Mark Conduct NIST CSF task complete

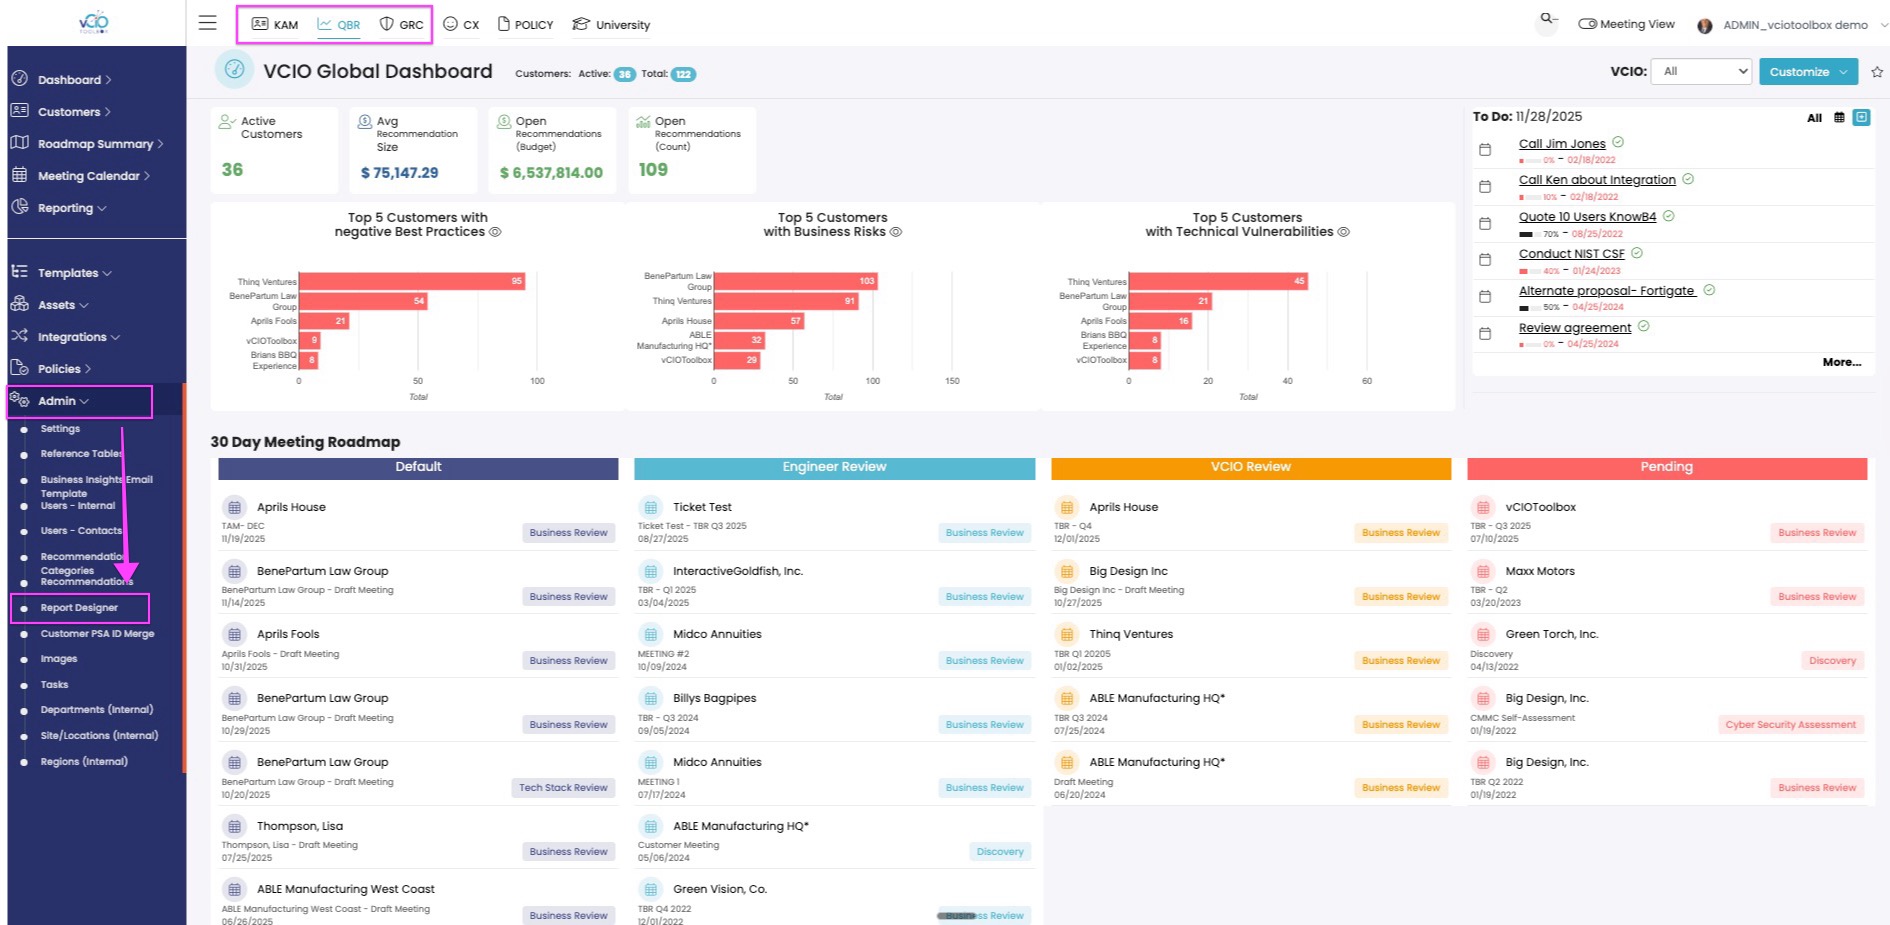pyautogui.click(x=1637, y=253)
